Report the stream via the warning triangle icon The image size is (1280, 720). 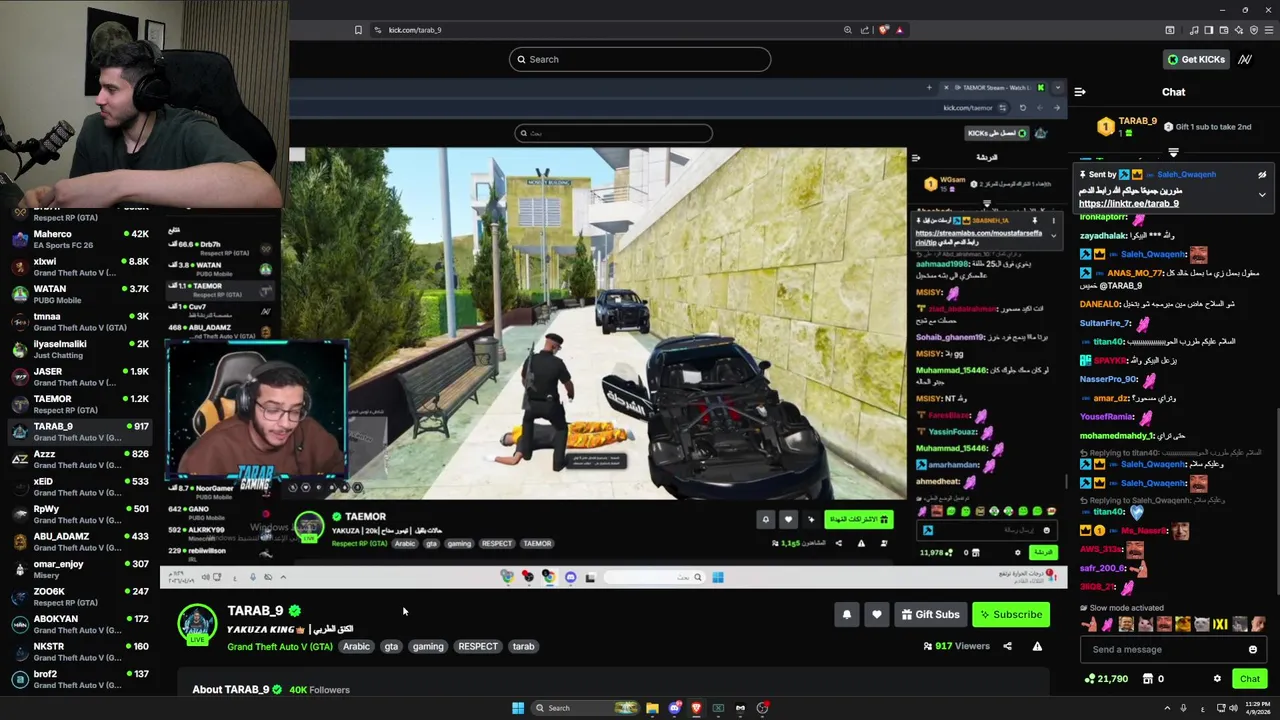coord(1037,646)
